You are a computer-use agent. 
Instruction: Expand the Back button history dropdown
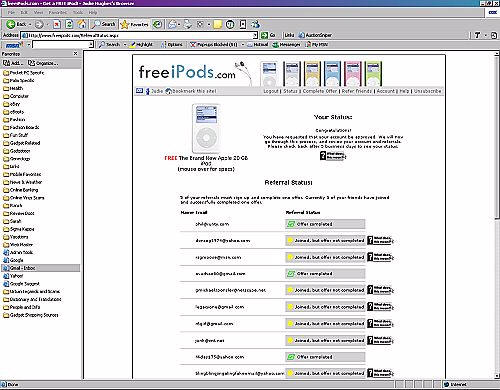[30, 24]
